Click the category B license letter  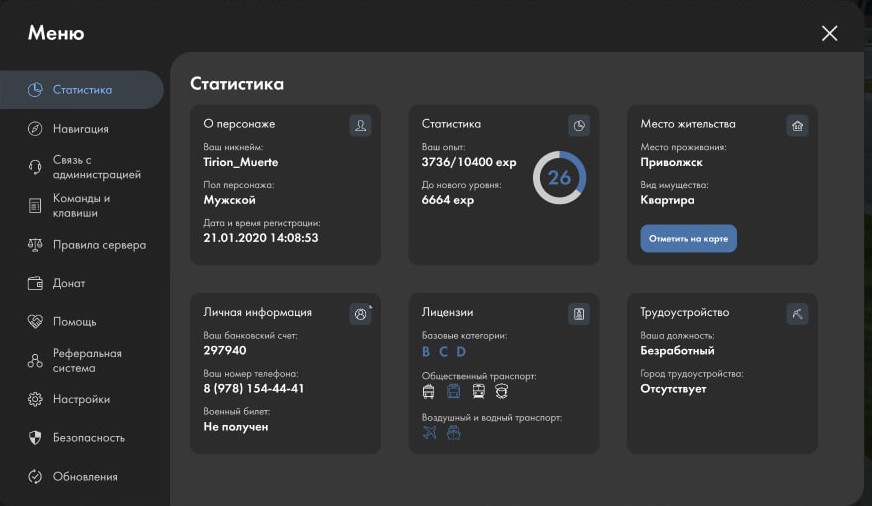[x=426, y=351]
